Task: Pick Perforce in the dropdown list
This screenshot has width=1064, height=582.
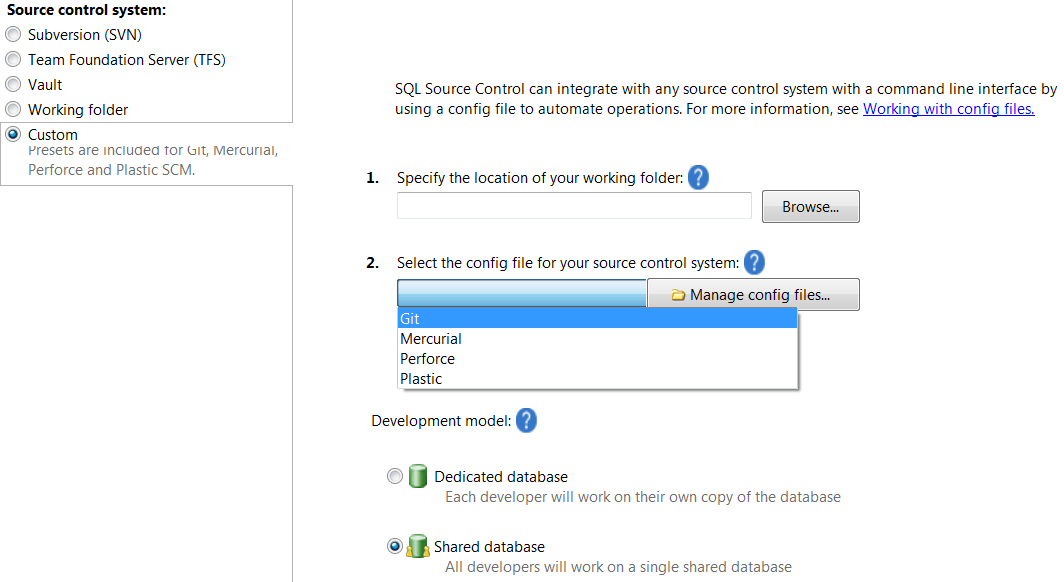Action: tap(597, 359)
